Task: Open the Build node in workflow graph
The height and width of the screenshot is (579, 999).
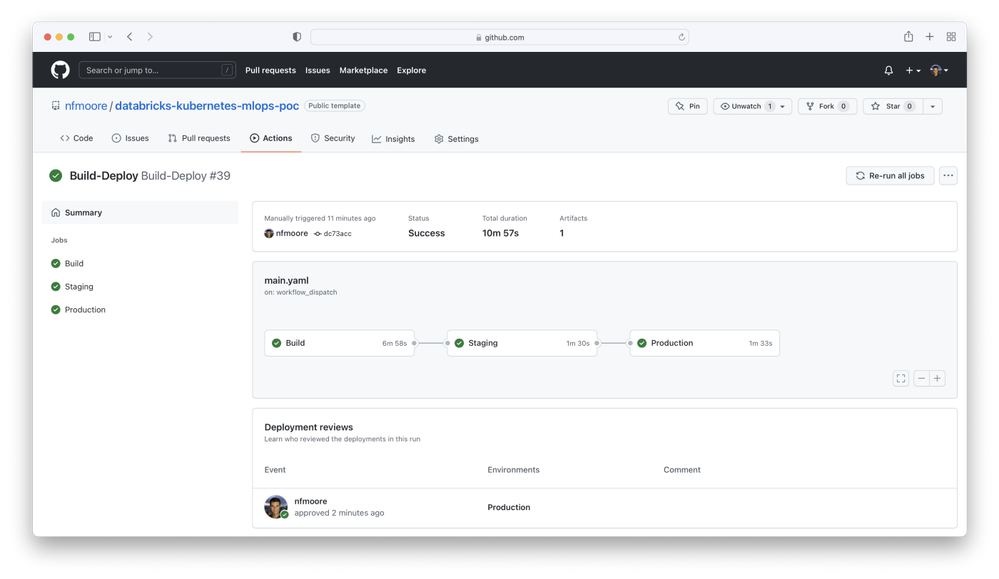Action: click(340, 343)
